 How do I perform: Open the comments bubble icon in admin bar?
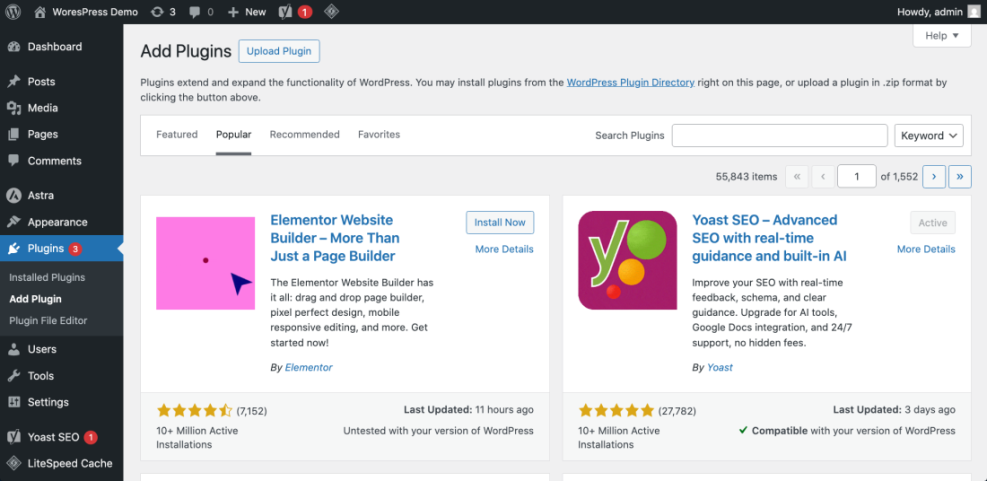(195, 11)
